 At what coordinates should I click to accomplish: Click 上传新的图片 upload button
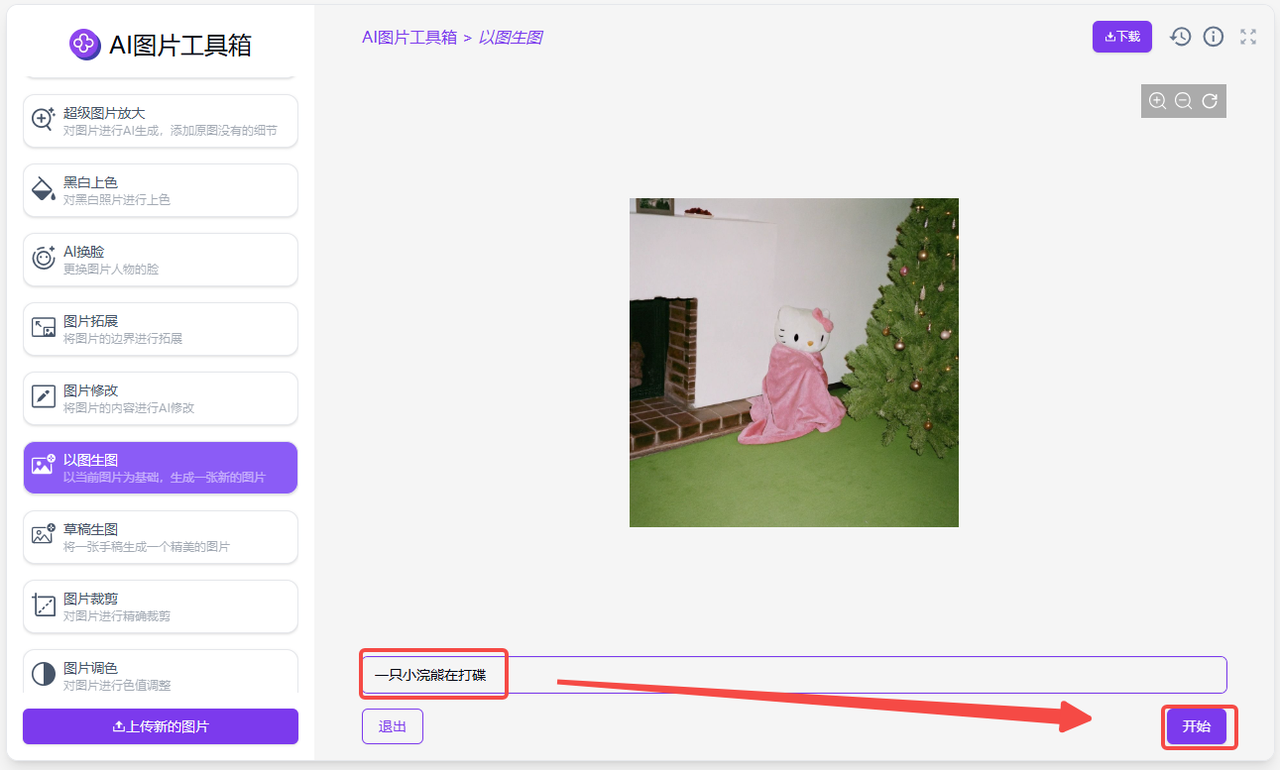161,726
